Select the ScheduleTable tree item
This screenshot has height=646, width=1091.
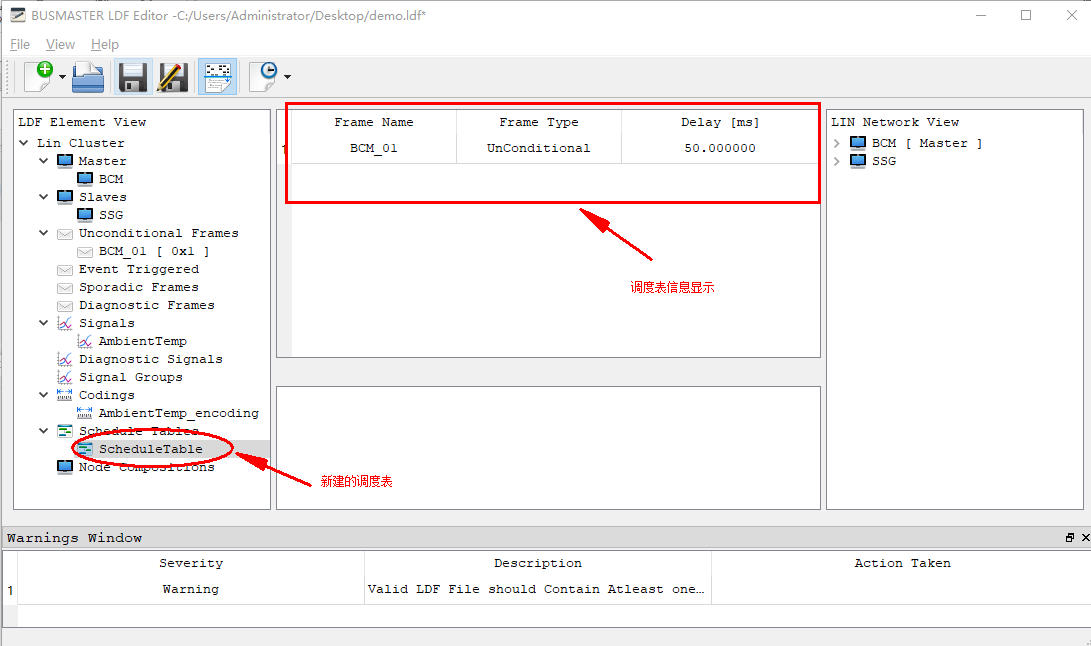[x=151, y=449]
